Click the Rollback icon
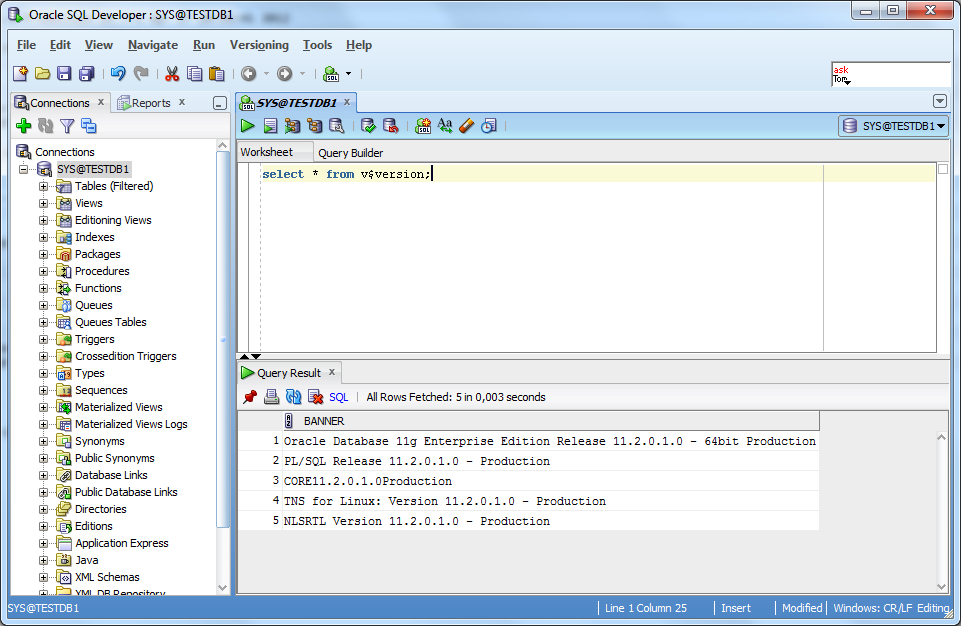Image resolution: width=961 pixels, height=626 pixels. click(390, 126)
